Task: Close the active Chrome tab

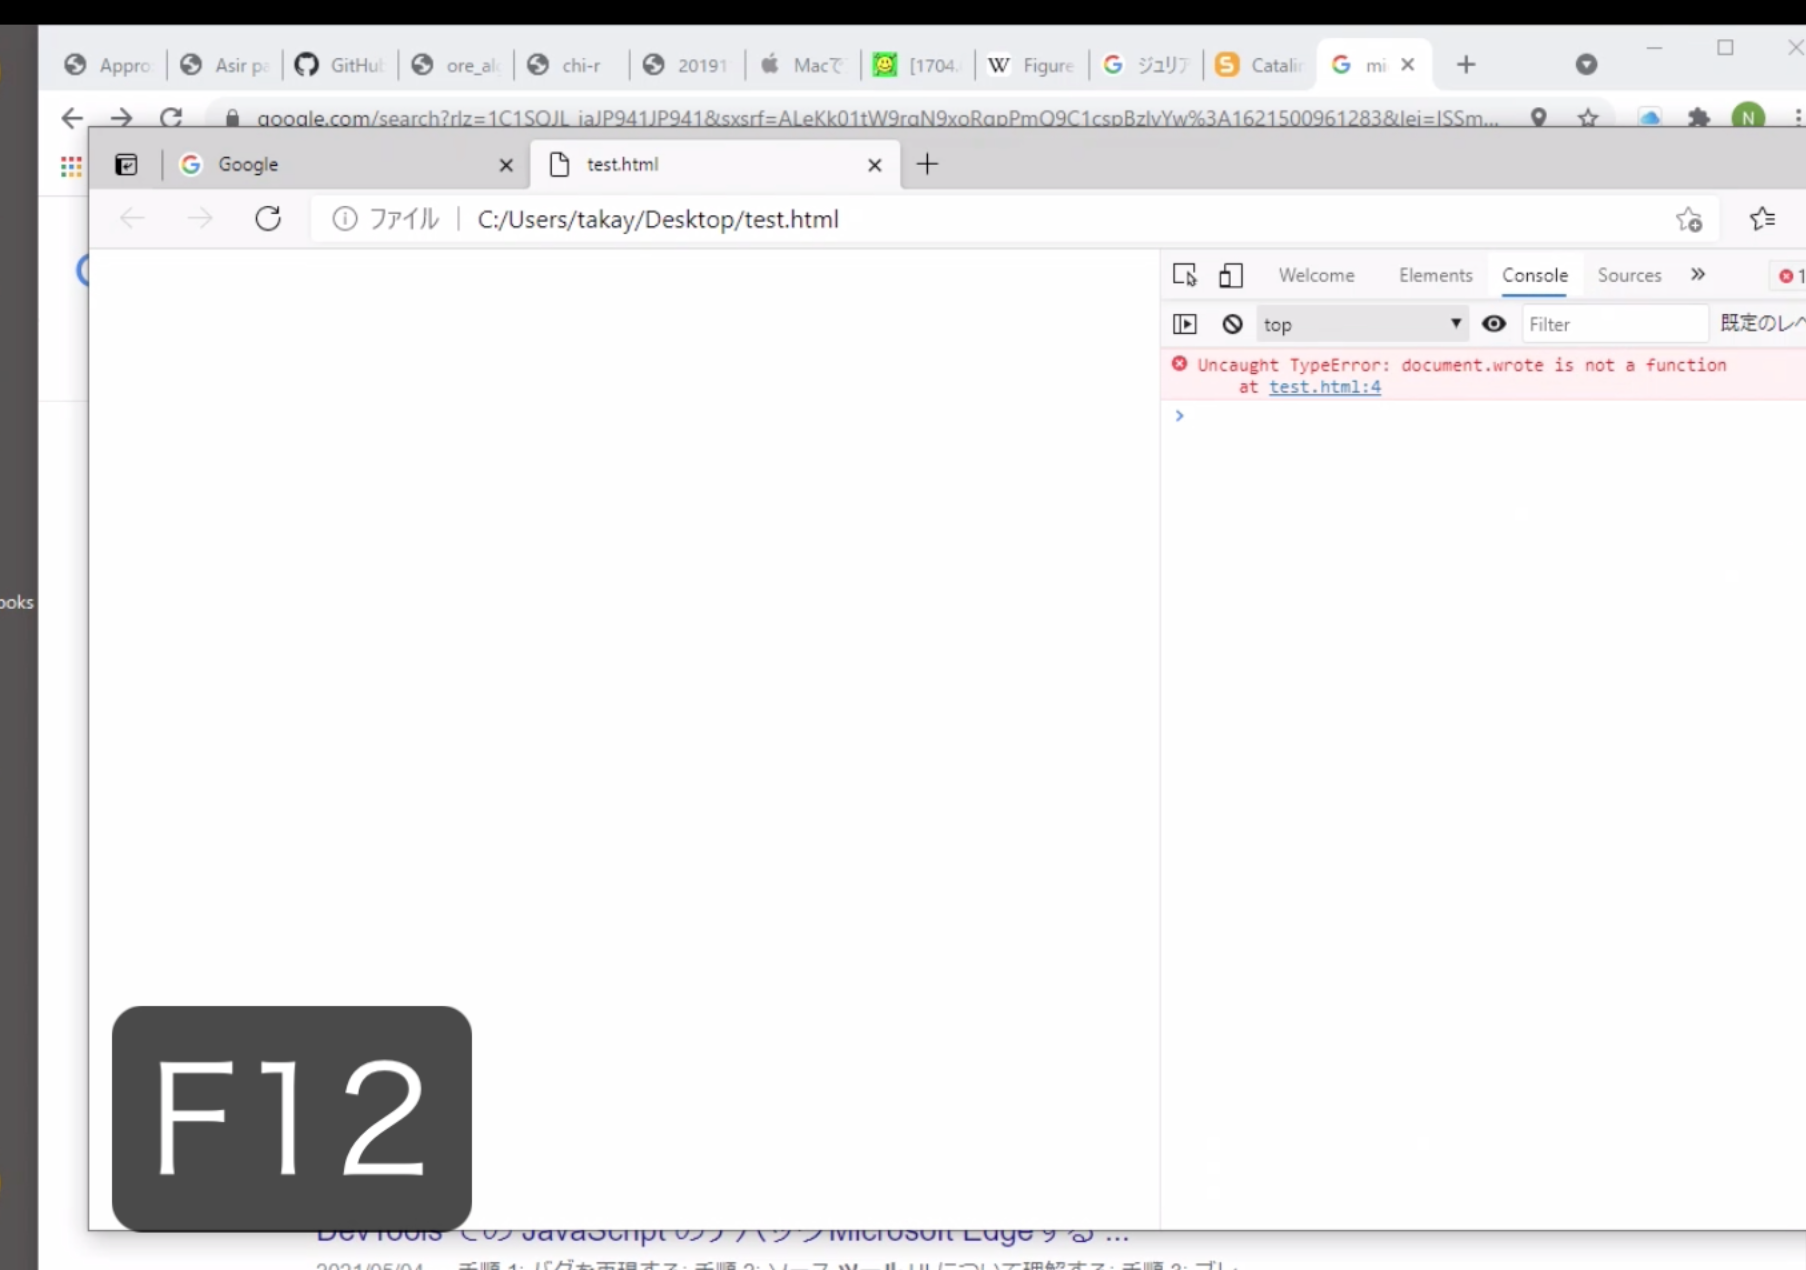Action: (x=1408, y=65)
